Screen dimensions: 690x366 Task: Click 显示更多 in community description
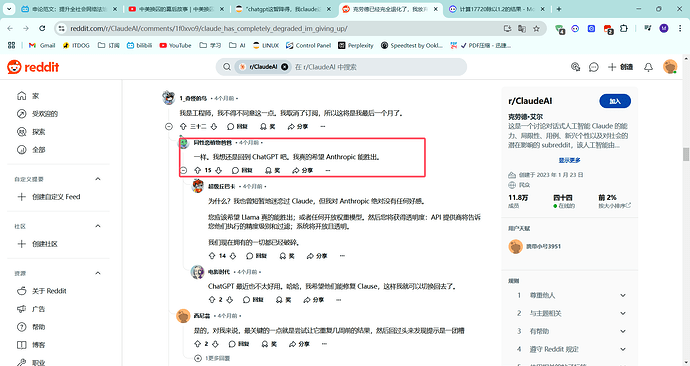click(569, 160)
